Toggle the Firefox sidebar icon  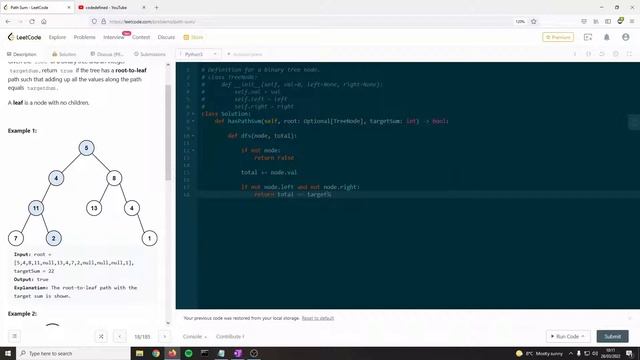point(608,21)
